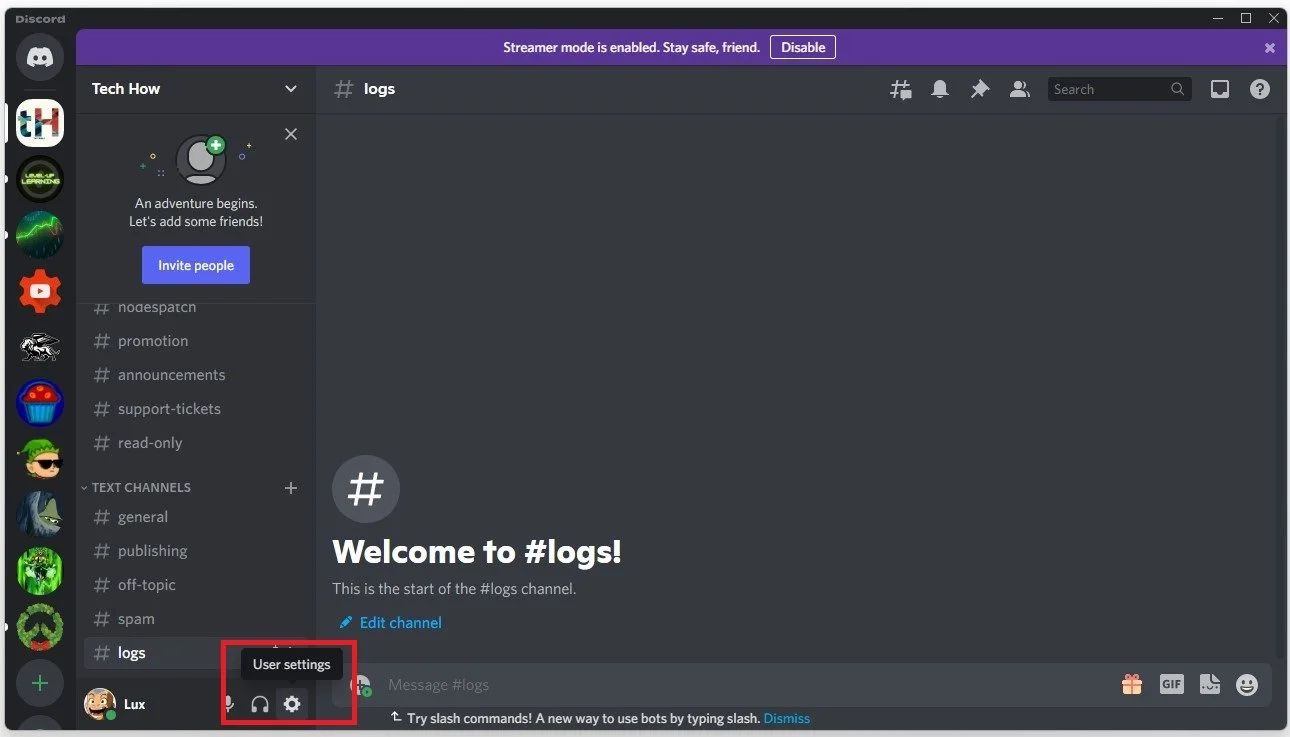This screenshot has height=737, width=1290.
Task: Open the Nitro gift menu
Action: 1131,684
